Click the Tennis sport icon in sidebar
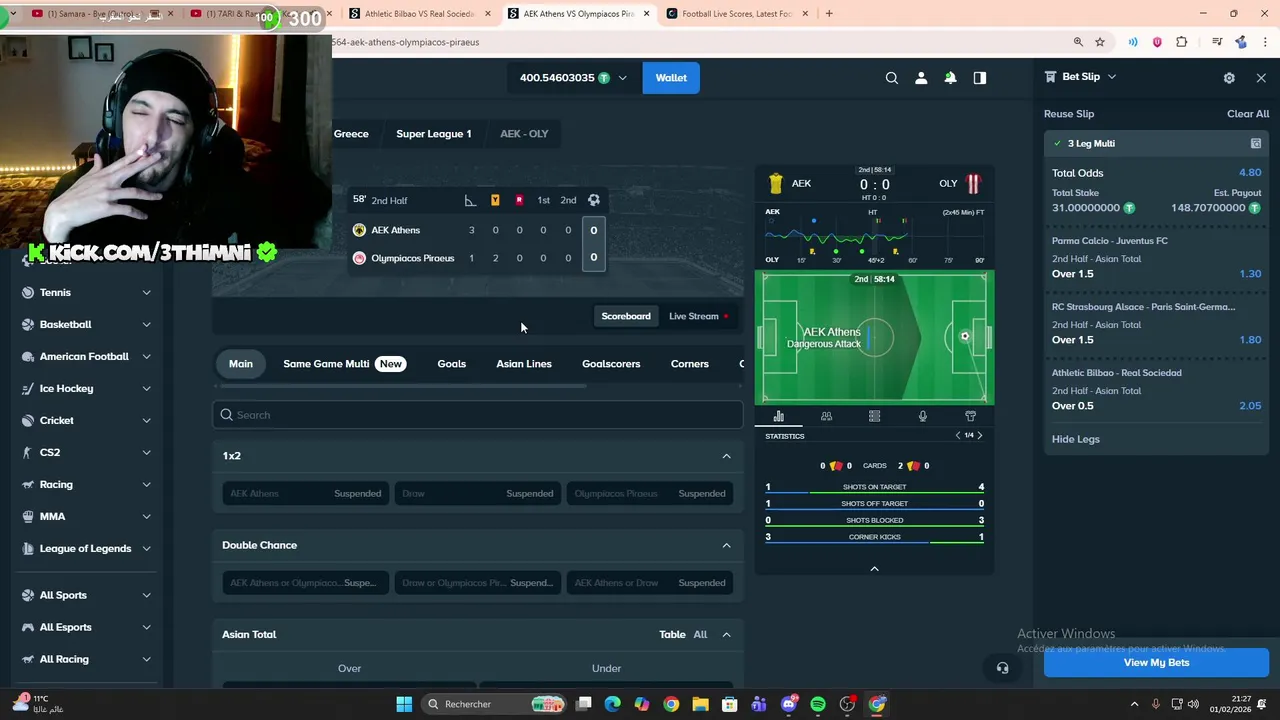 point(28,292)
